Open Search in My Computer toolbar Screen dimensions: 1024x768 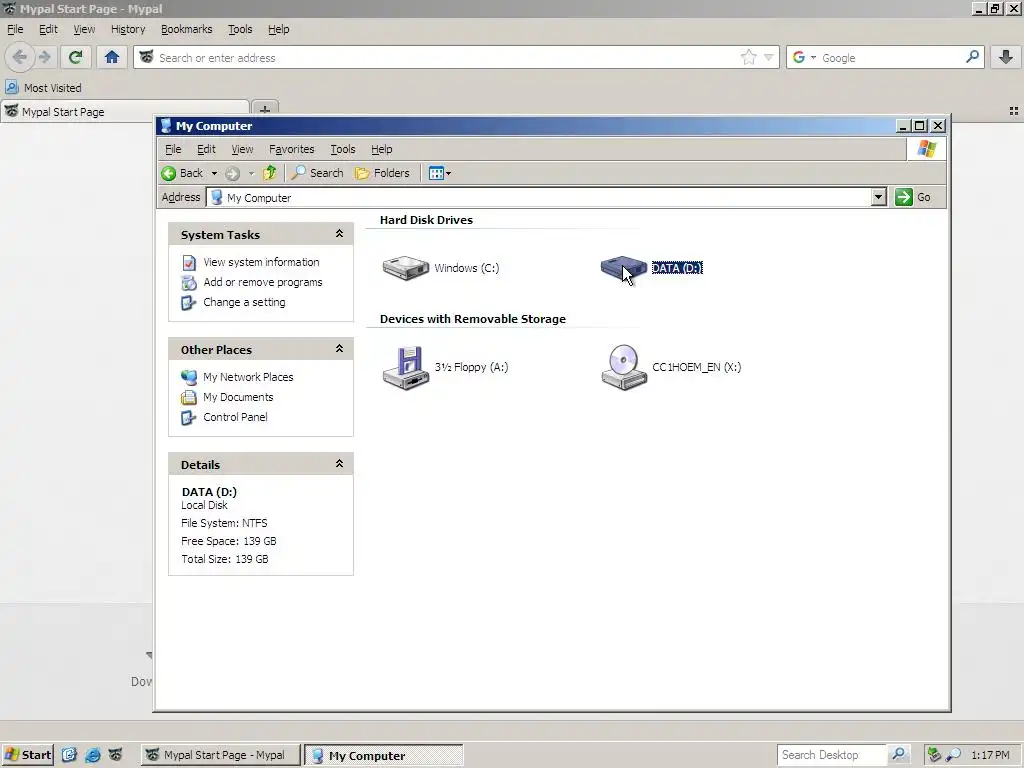pos(317,173)
